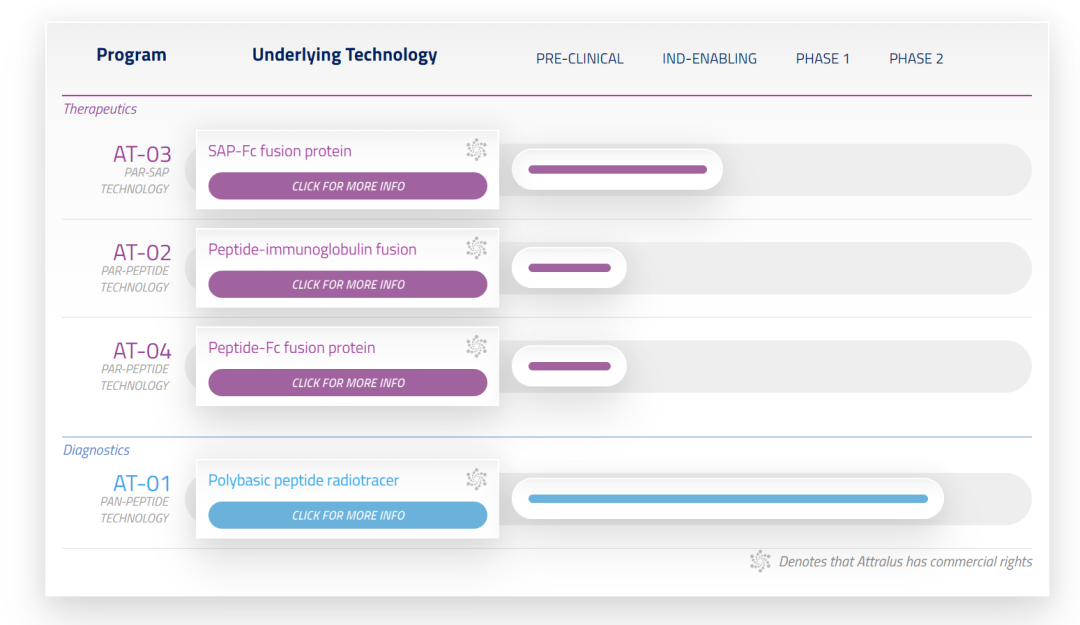The width and height of the screenshot is (1080, 625).
Task: Click the Polybasic peptide radiotracer title
Action: [x=303, y=480]
